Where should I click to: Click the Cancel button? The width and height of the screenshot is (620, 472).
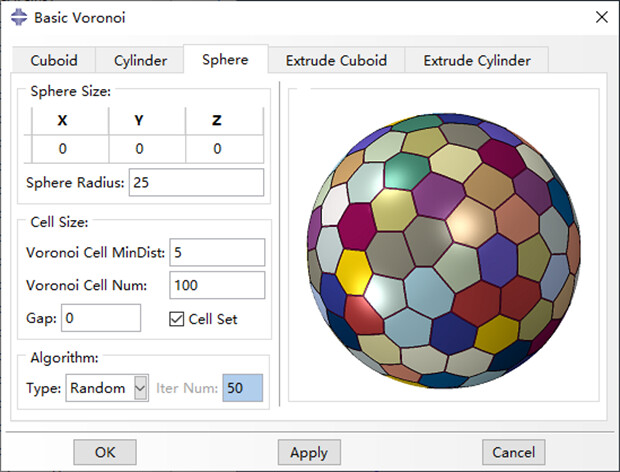513,452
